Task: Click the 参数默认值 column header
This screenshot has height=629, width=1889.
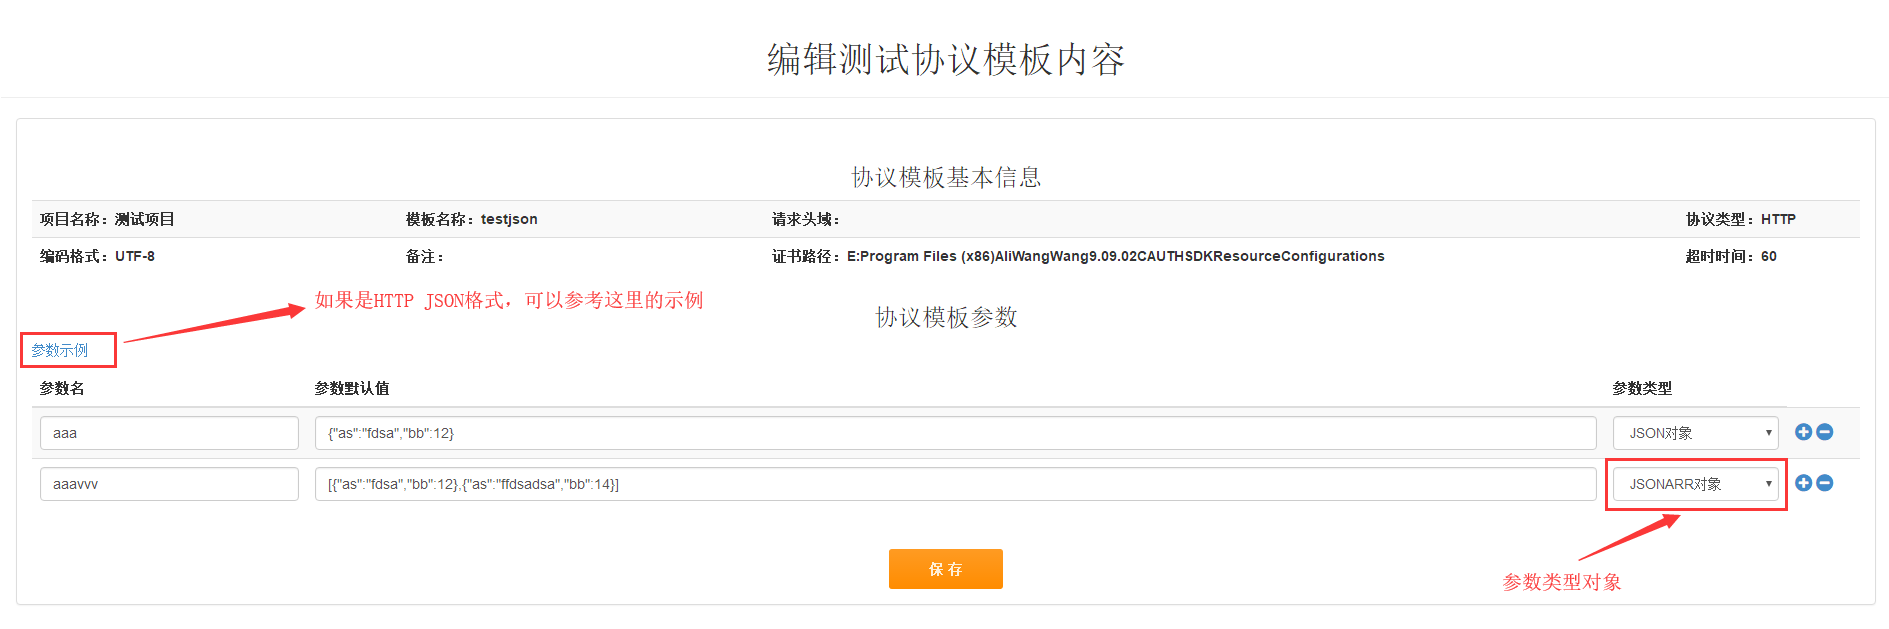Action: point(352,388)
